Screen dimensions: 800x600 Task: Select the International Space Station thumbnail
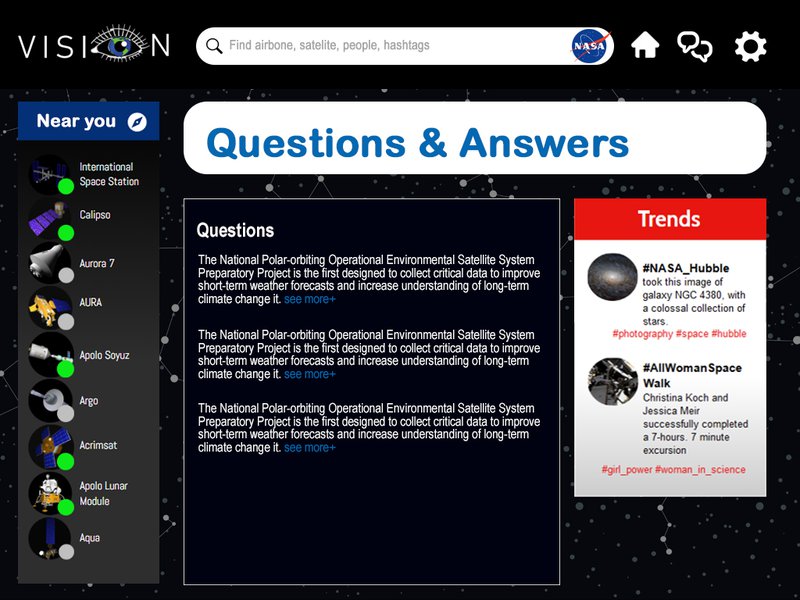(x=47, y=174)
